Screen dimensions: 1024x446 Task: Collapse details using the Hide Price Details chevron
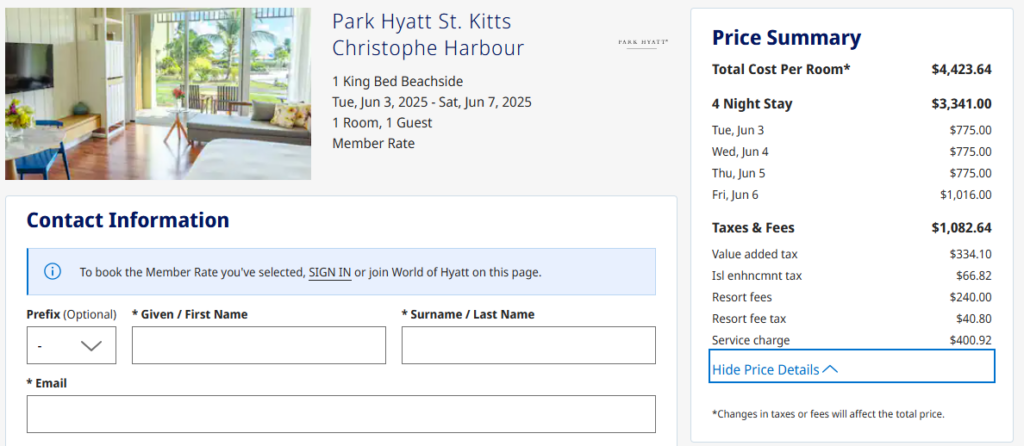click(830, 369)
